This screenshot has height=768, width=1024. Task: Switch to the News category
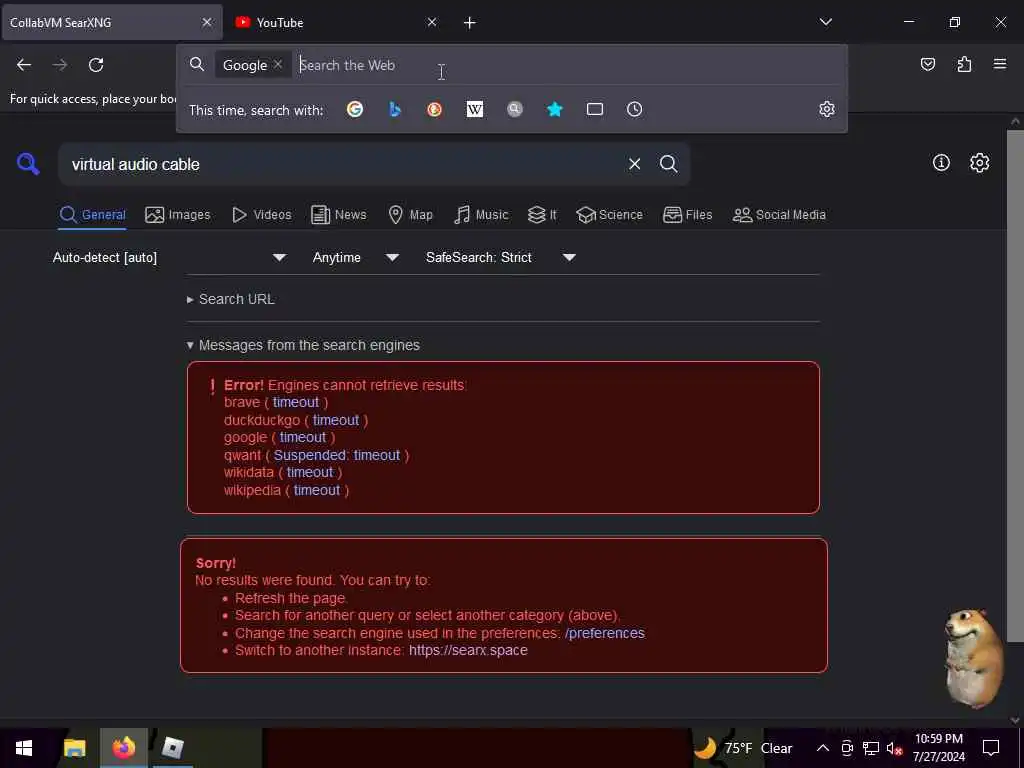(339, 215)
